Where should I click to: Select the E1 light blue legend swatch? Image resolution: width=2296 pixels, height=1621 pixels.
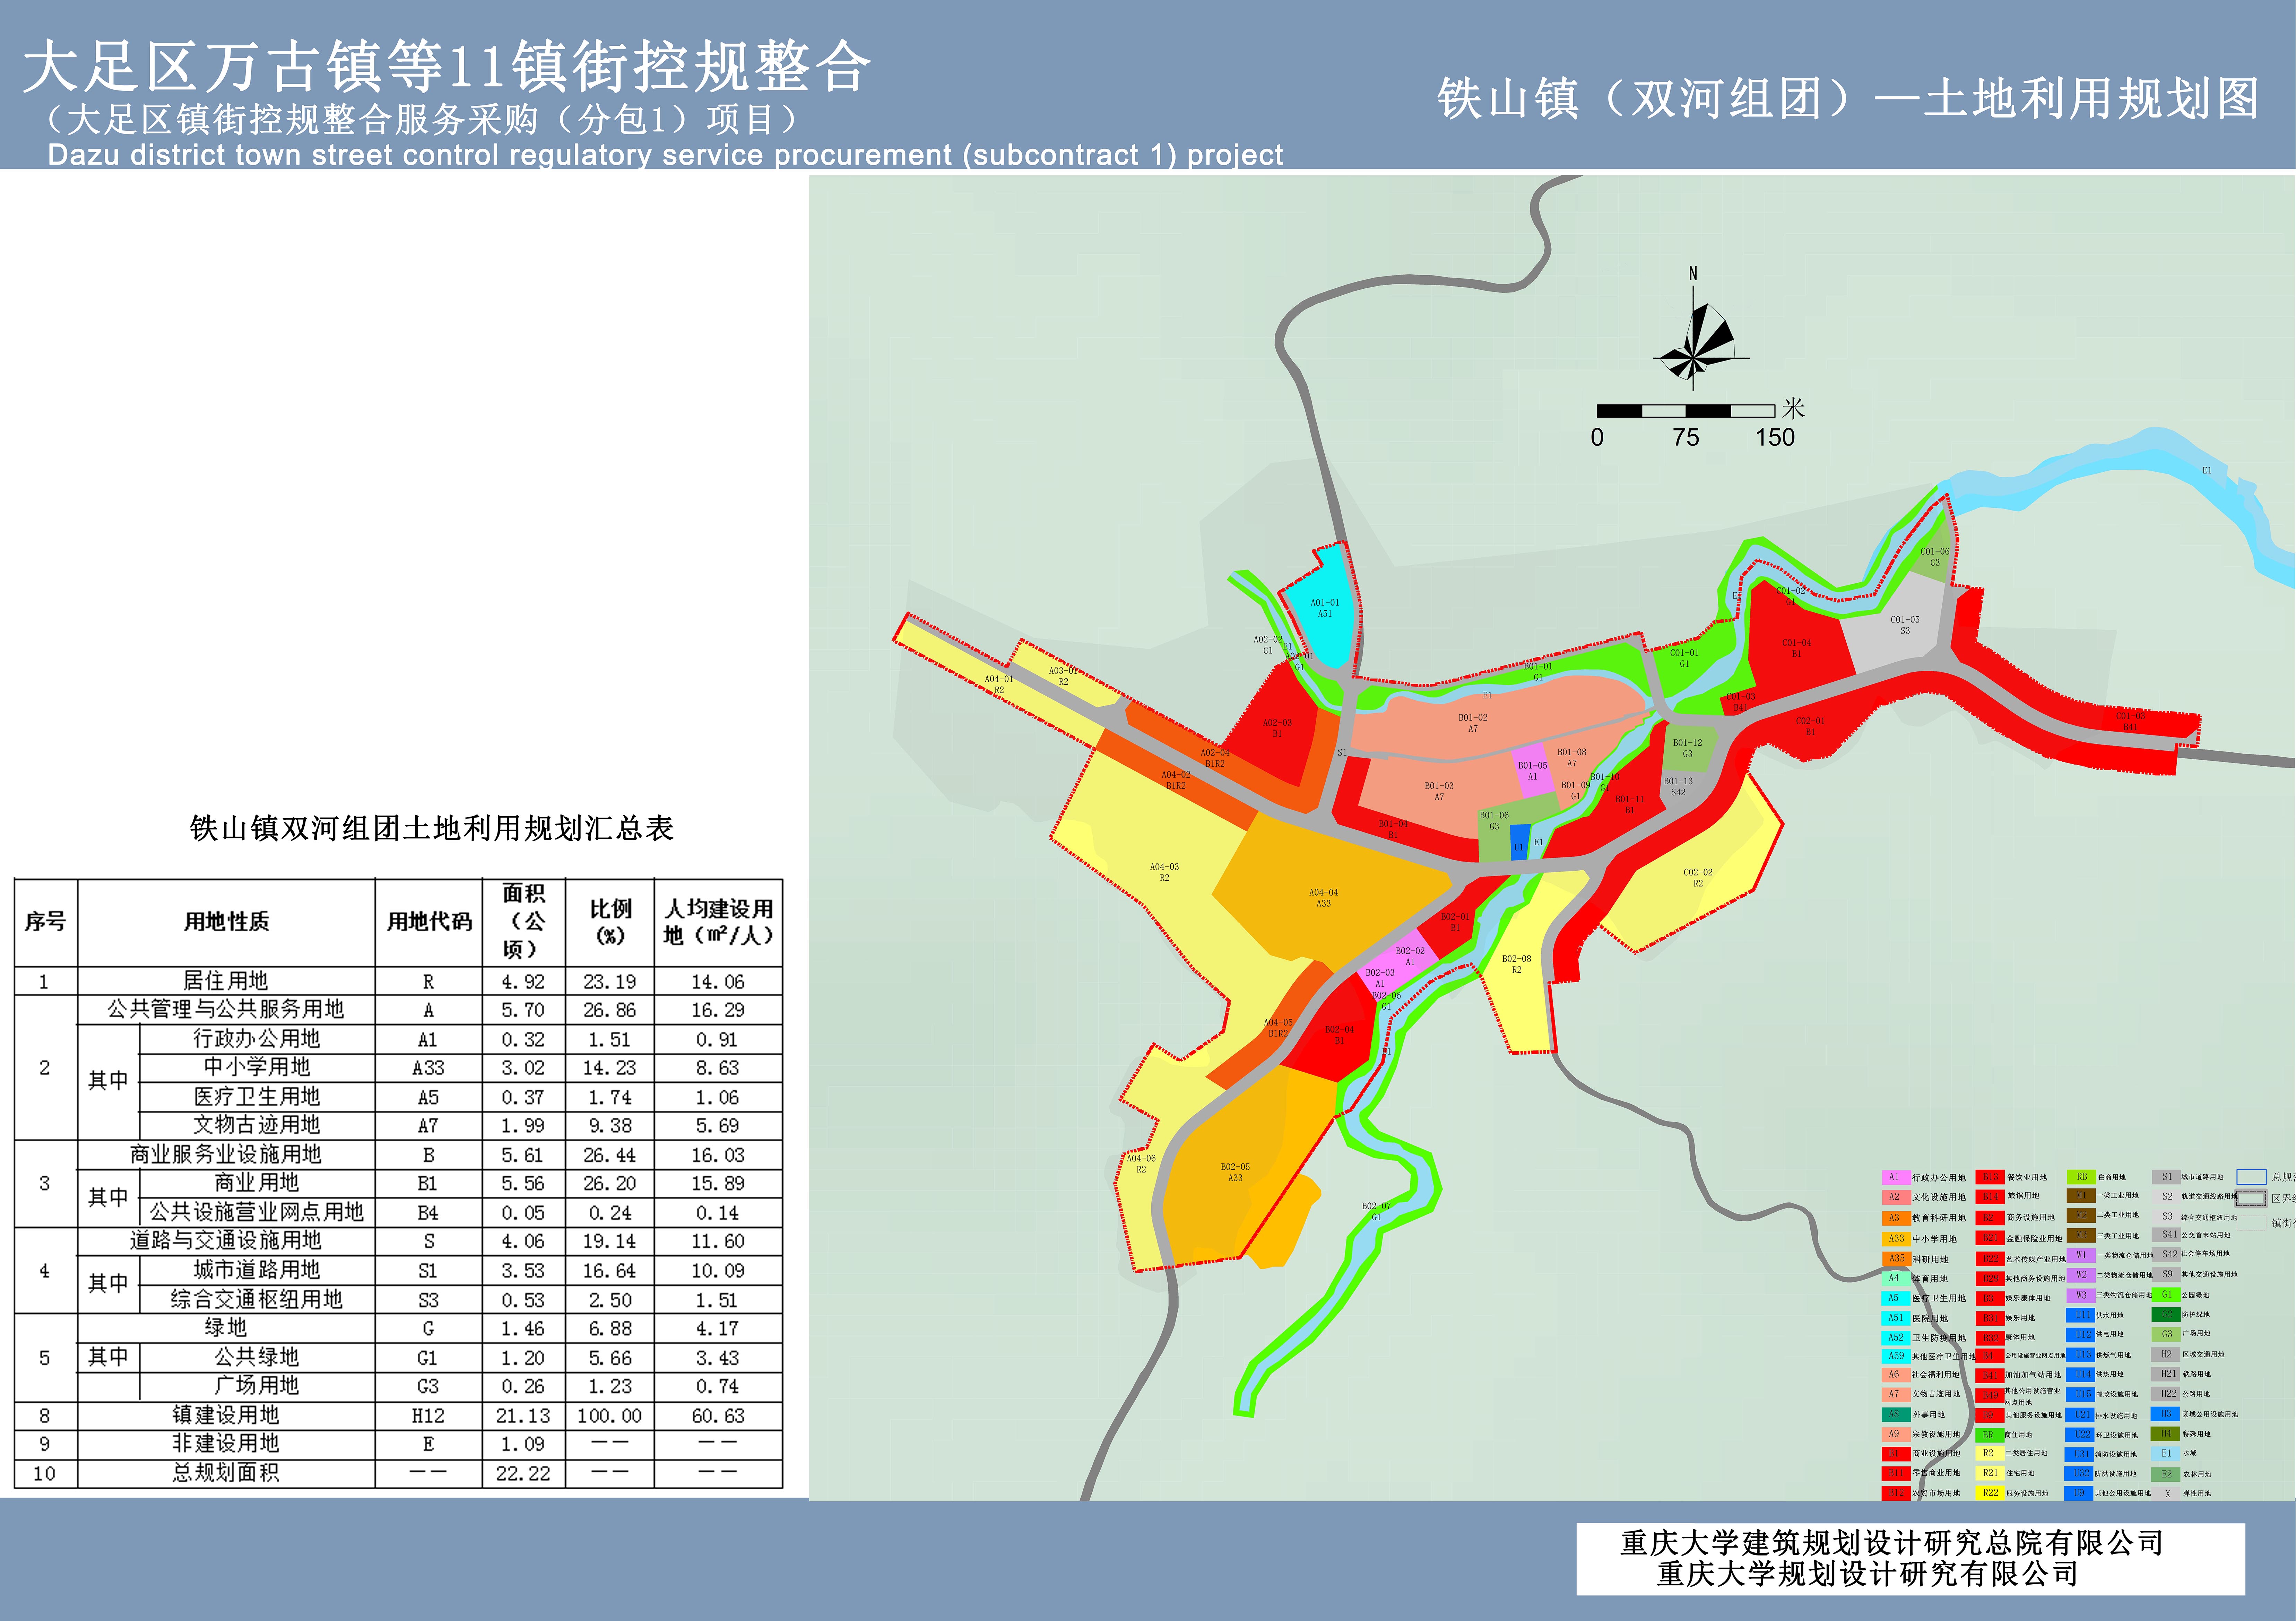click(2166, 1454)
